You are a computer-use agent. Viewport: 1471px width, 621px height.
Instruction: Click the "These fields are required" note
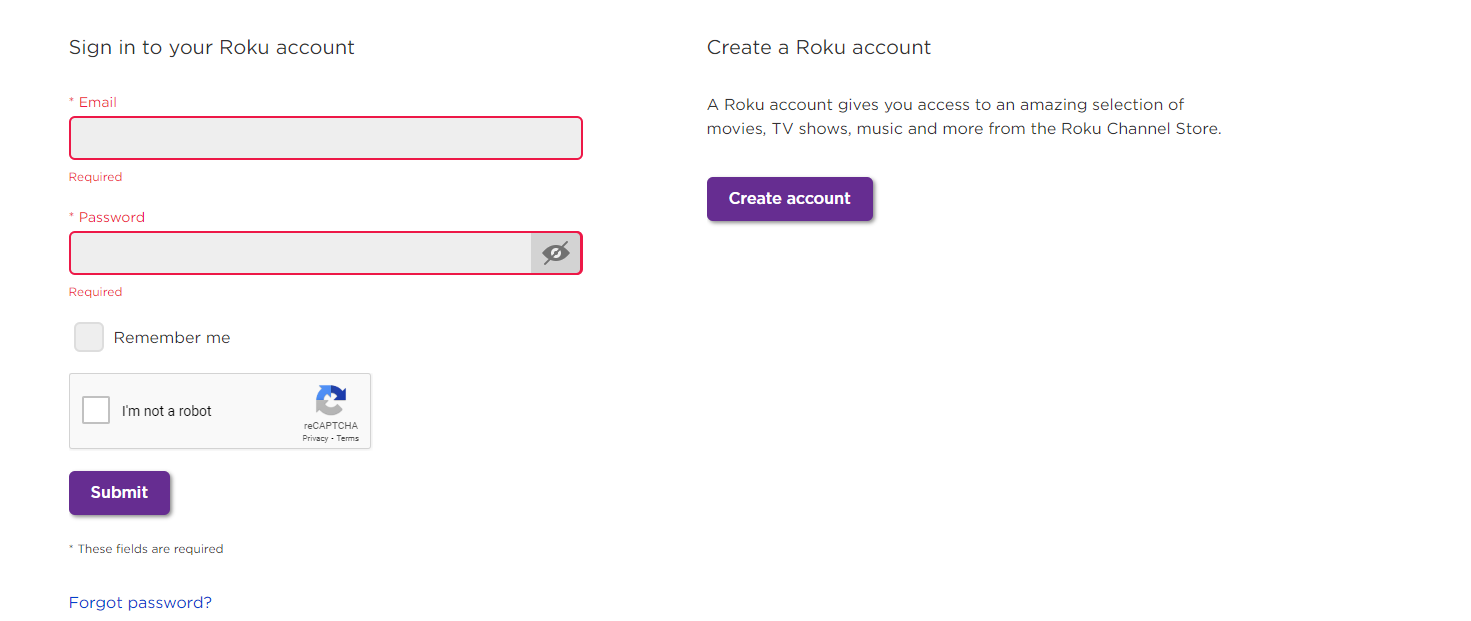coord(146,549)
